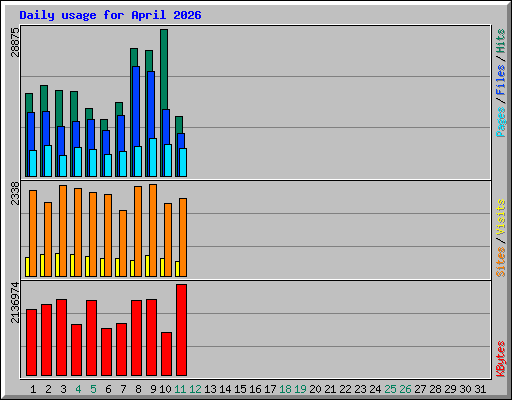Select day 16 on the x-axis
The image size is (512, 400).
click(x=255, y=389)
